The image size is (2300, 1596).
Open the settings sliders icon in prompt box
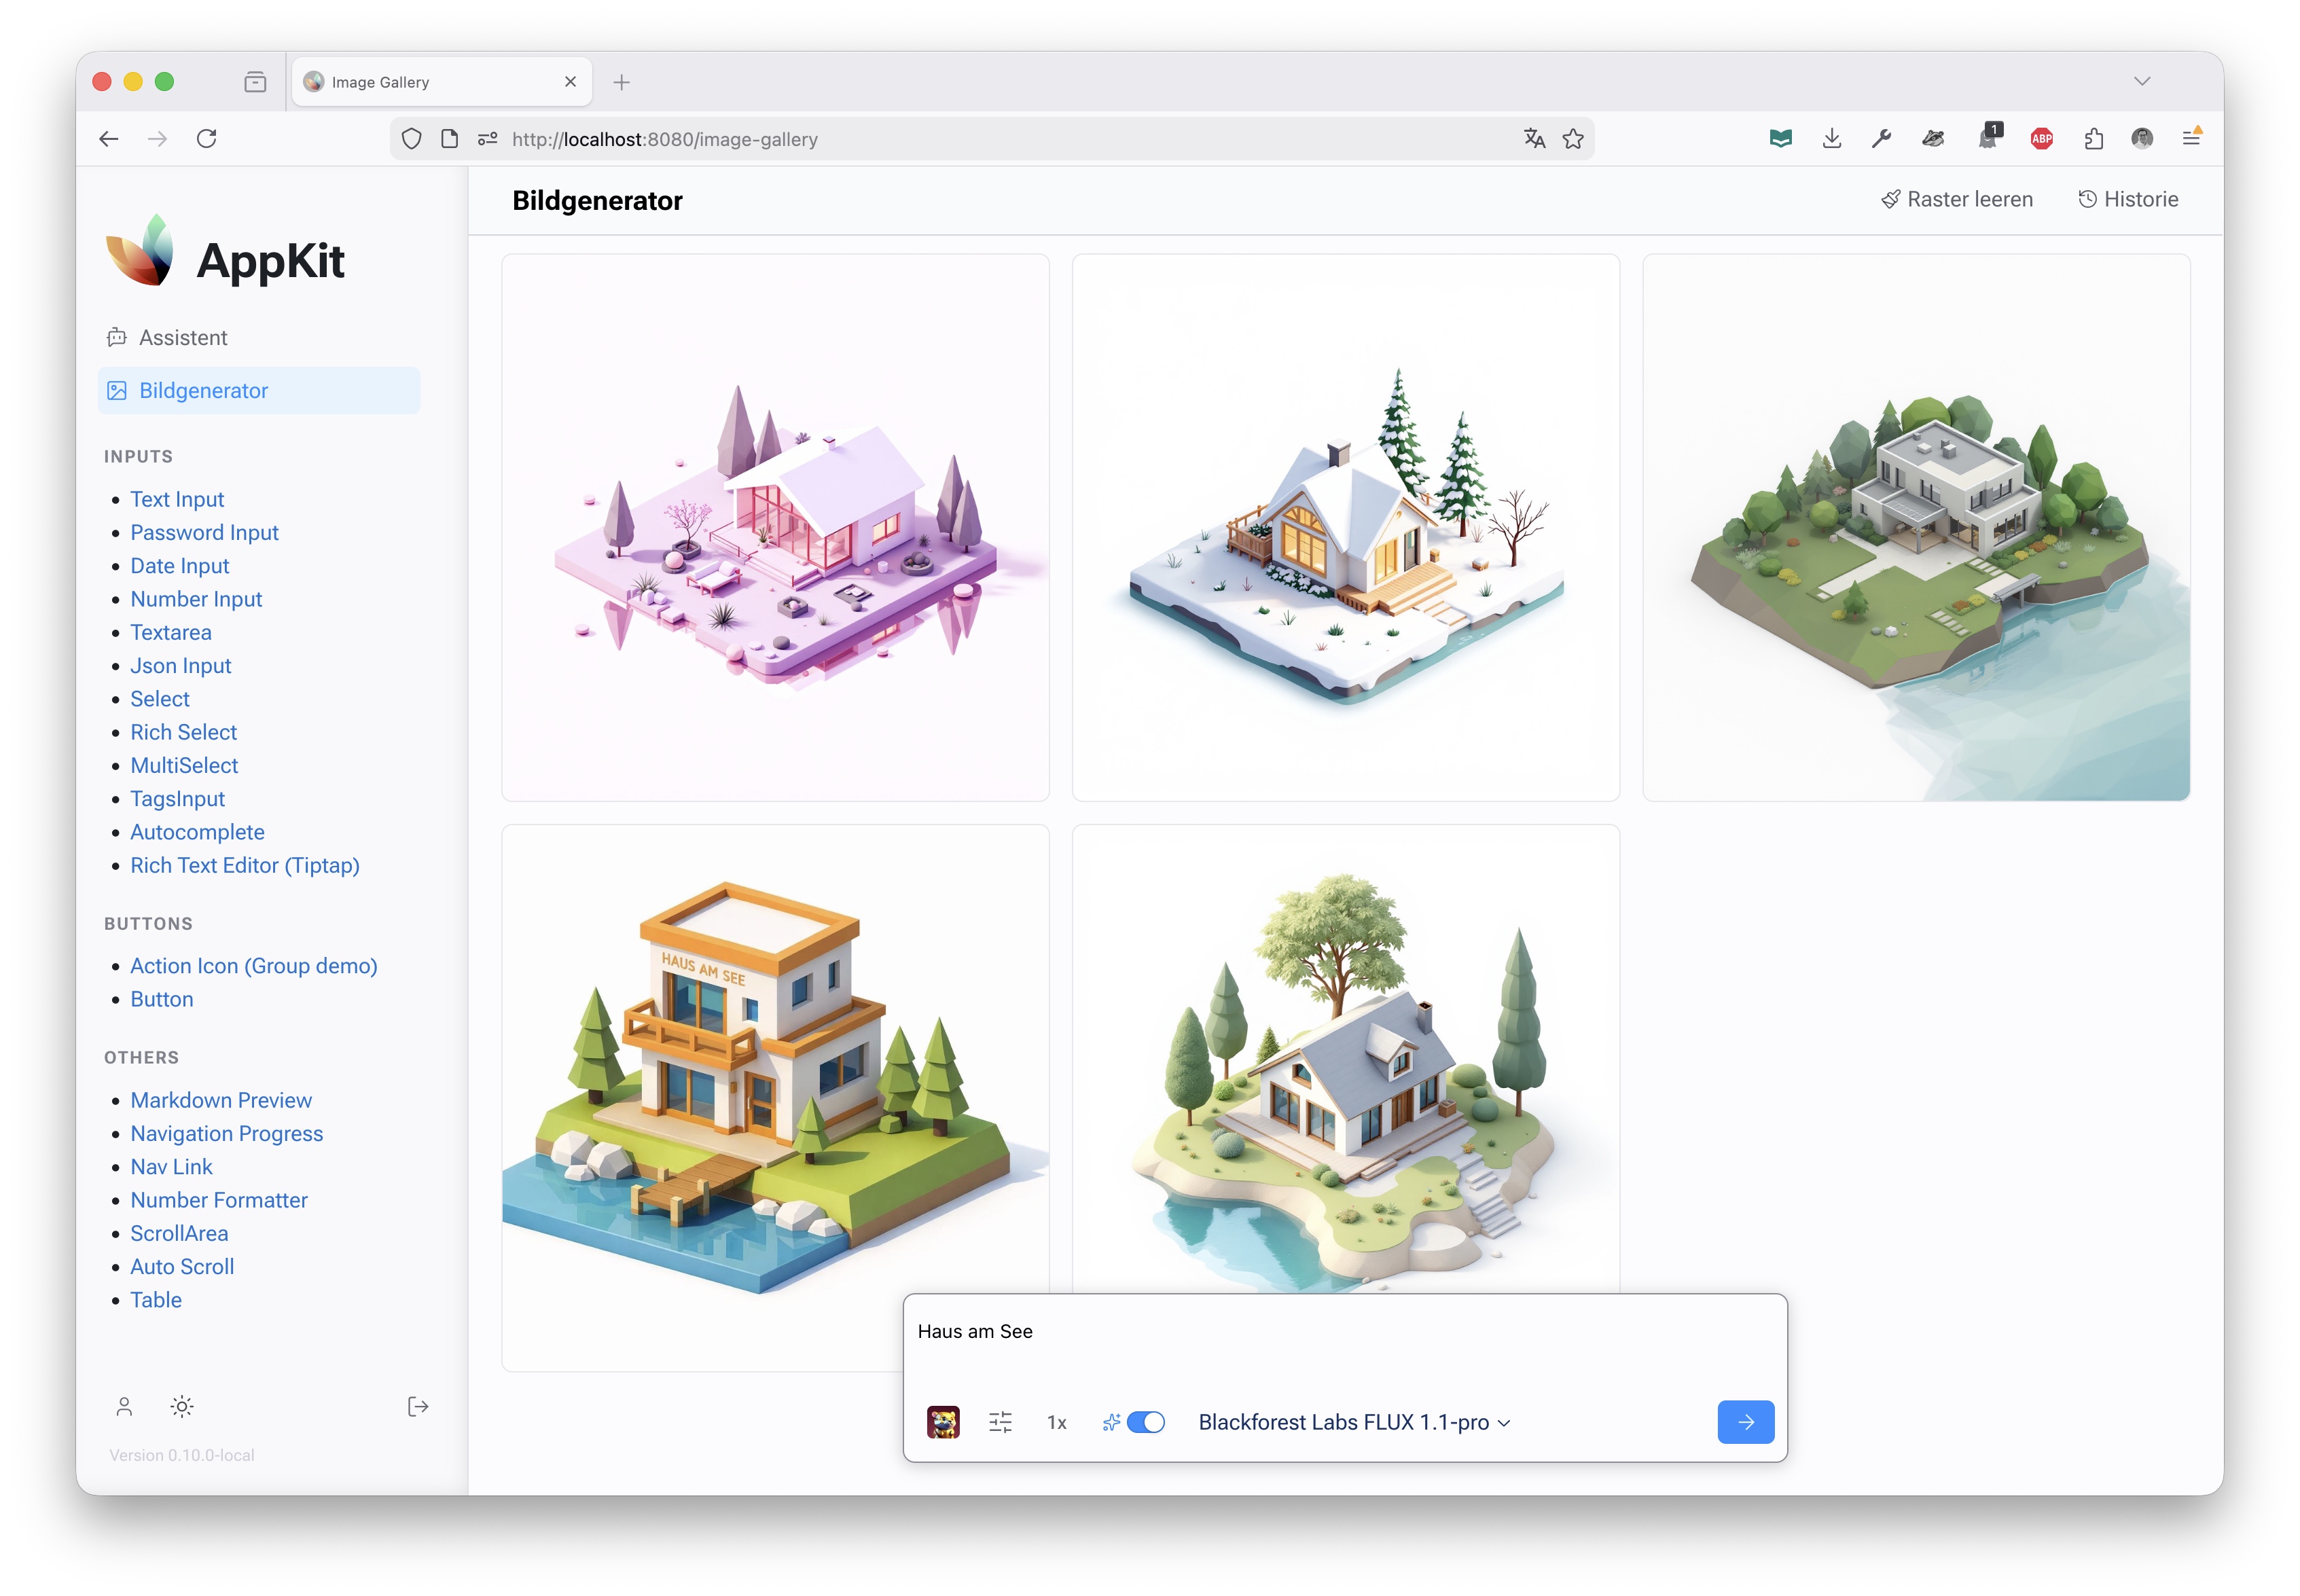(x=1000, y=1422)
